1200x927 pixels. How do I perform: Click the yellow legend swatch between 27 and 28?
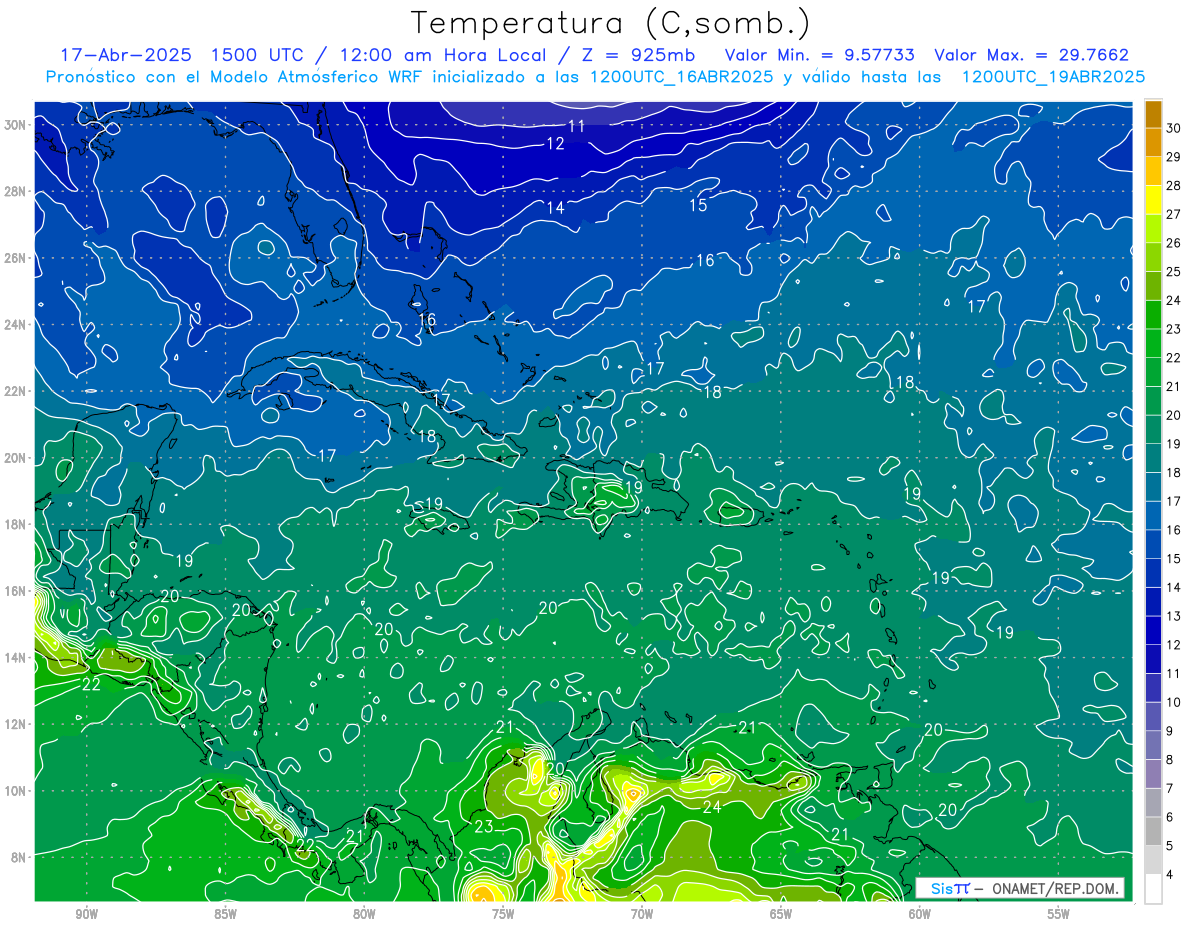point(1153,200)
